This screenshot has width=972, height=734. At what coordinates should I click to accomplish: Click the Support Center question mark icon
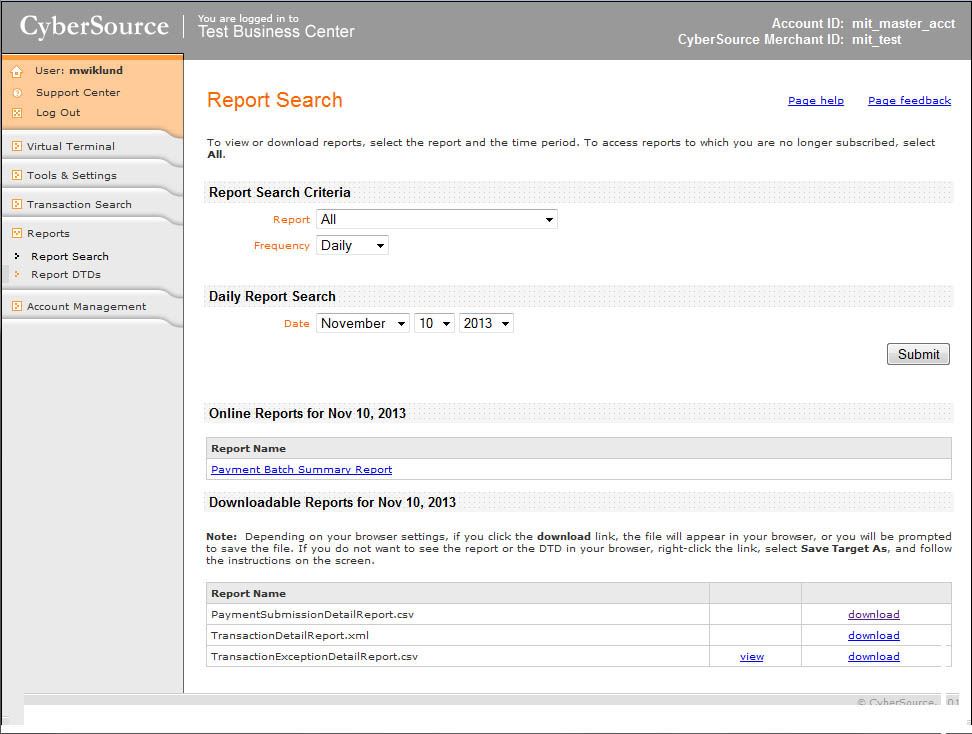click(17, 93)
